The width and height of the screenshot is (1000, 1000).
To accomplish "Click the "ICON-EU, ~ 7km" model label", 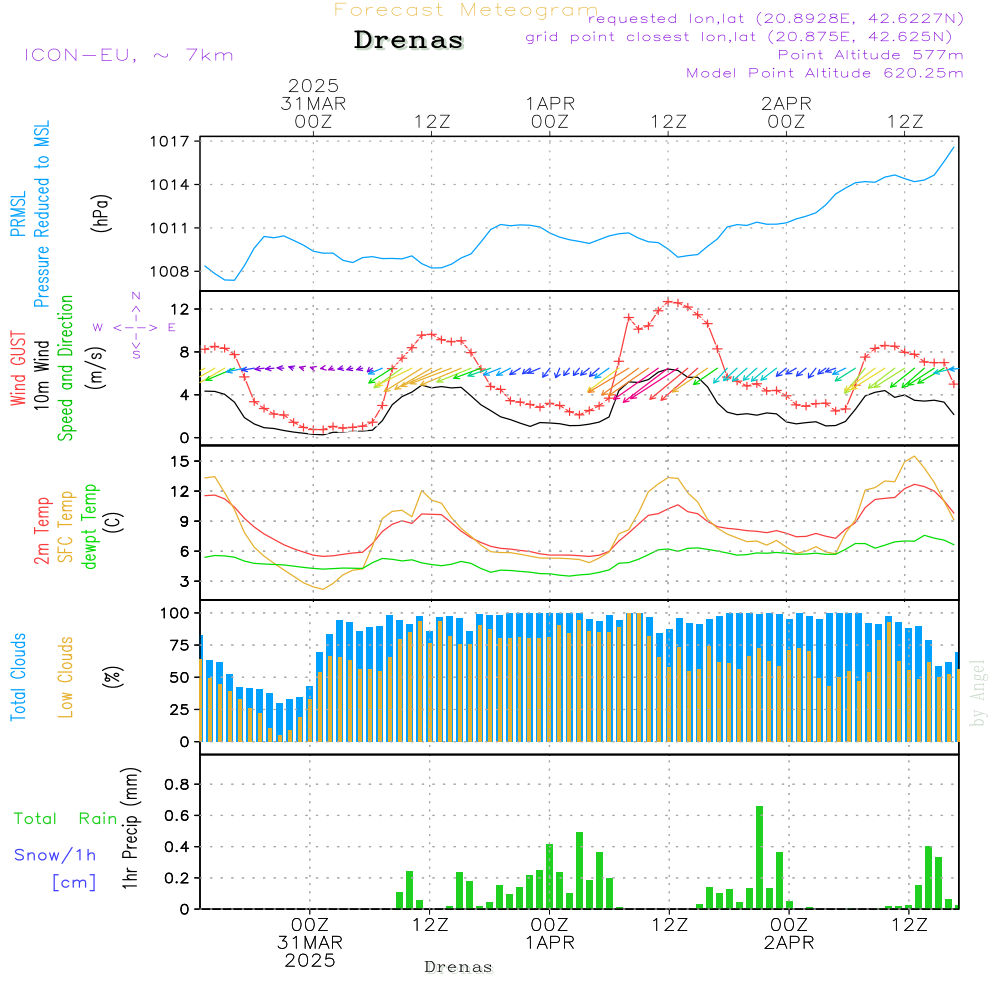I will [129, 55].
